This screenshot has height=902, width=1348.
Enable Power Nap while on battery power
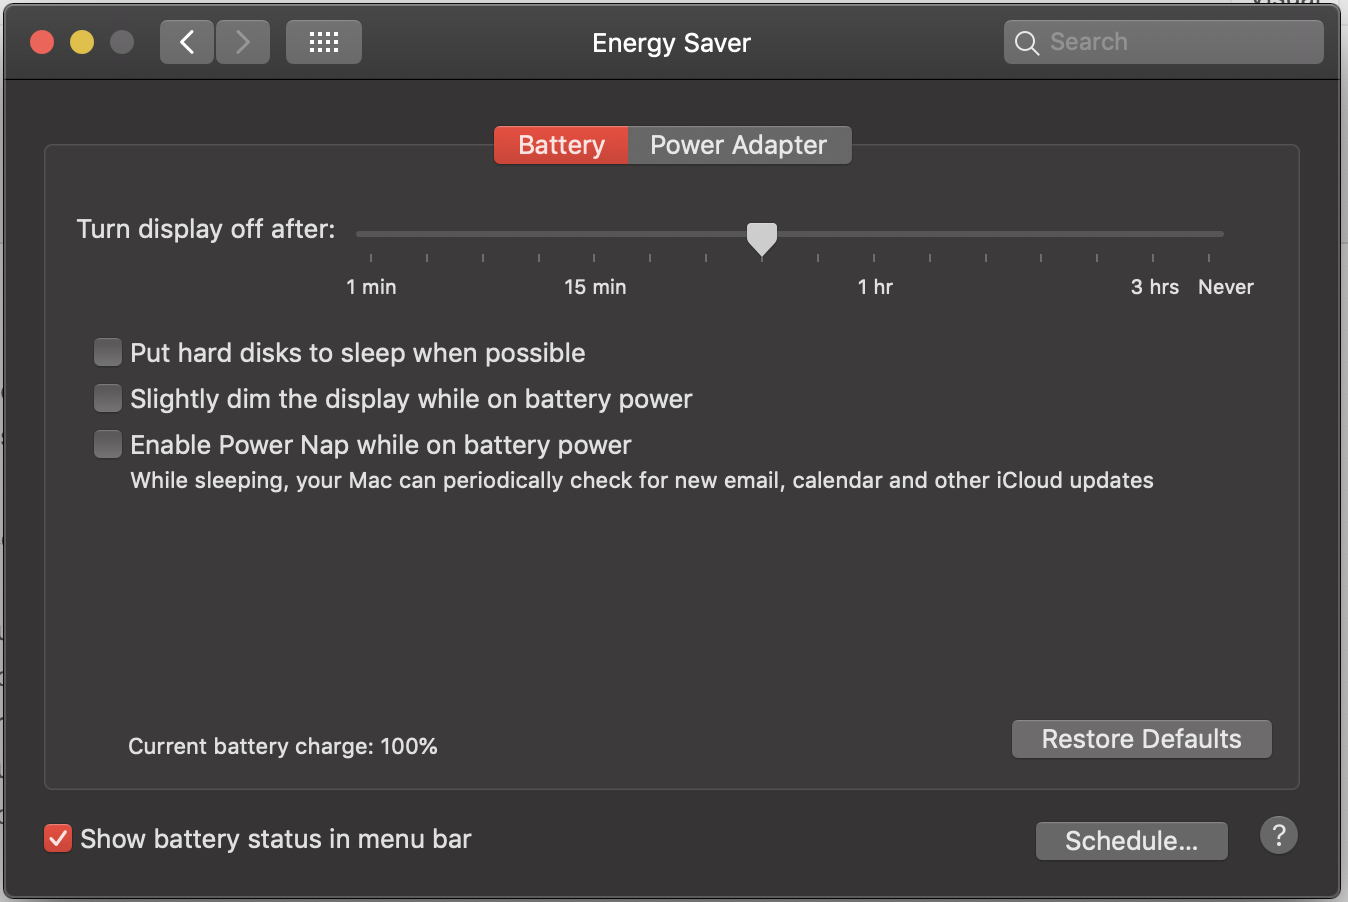click(107, 444)
